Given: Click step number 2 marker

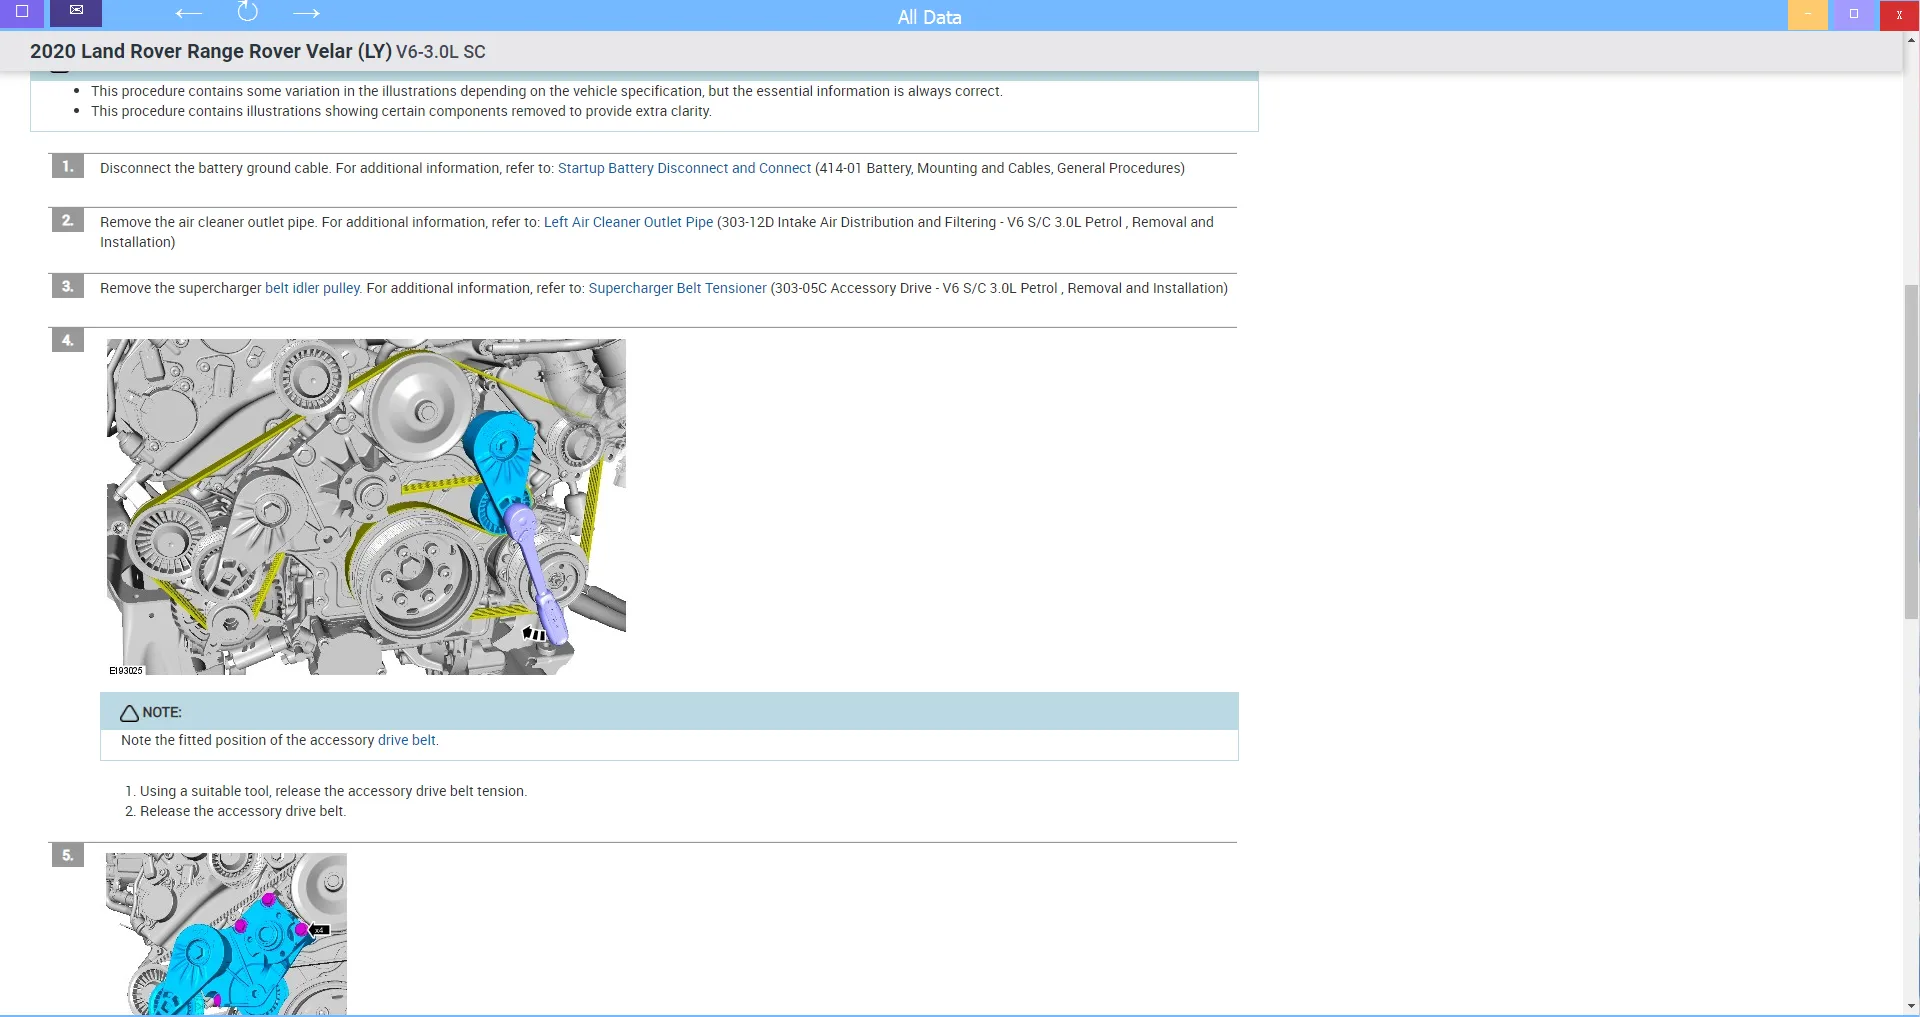Looking at the screenshot, I should pos(67,220).
